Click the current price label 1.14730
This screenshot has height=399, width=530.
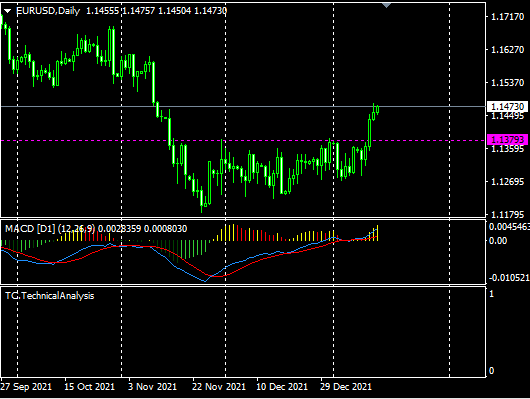[507, 107]
